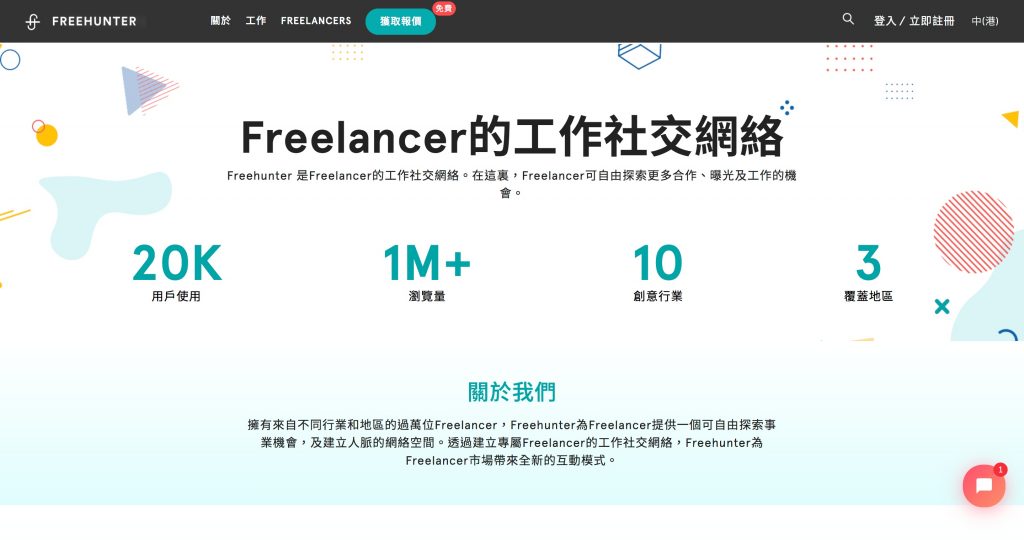Screen dimensions: 1024x540
Task: Click the hero description starting 'Freehunter 是'
Action: [512, 183]
